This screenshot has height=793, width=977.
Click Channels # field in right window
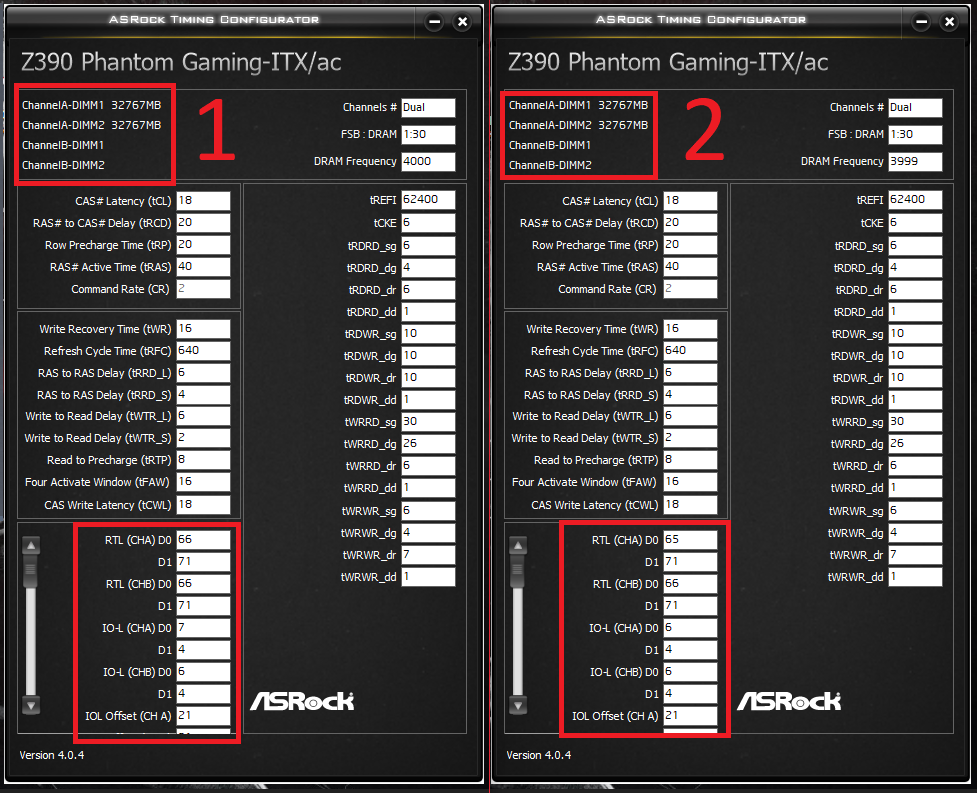915,107
